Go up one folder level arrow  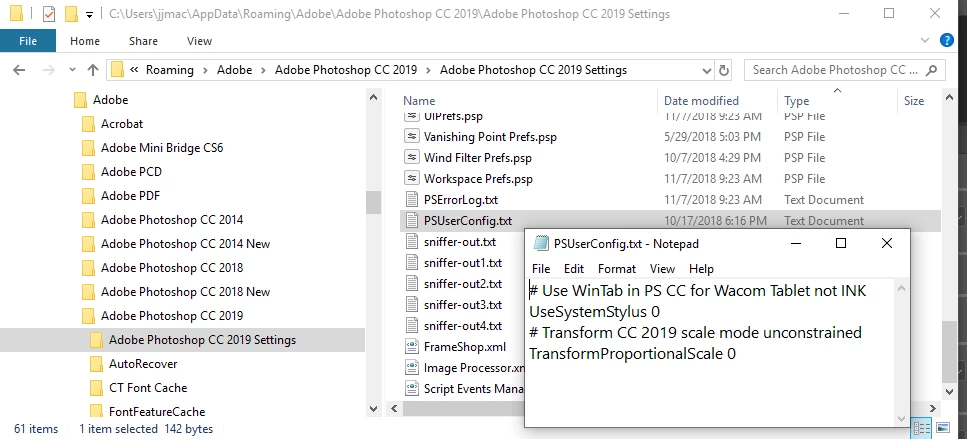[93, 70]
